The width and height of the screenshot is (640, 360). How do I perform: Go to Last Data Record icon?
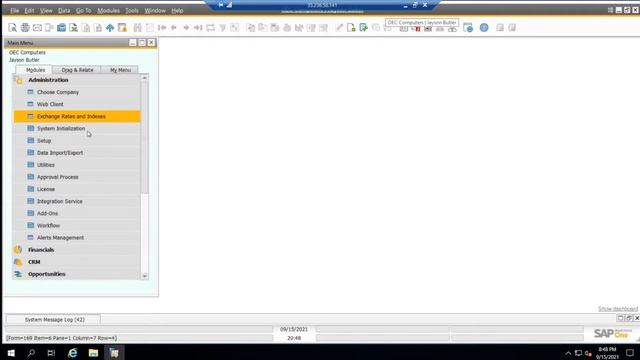(198, 28)
